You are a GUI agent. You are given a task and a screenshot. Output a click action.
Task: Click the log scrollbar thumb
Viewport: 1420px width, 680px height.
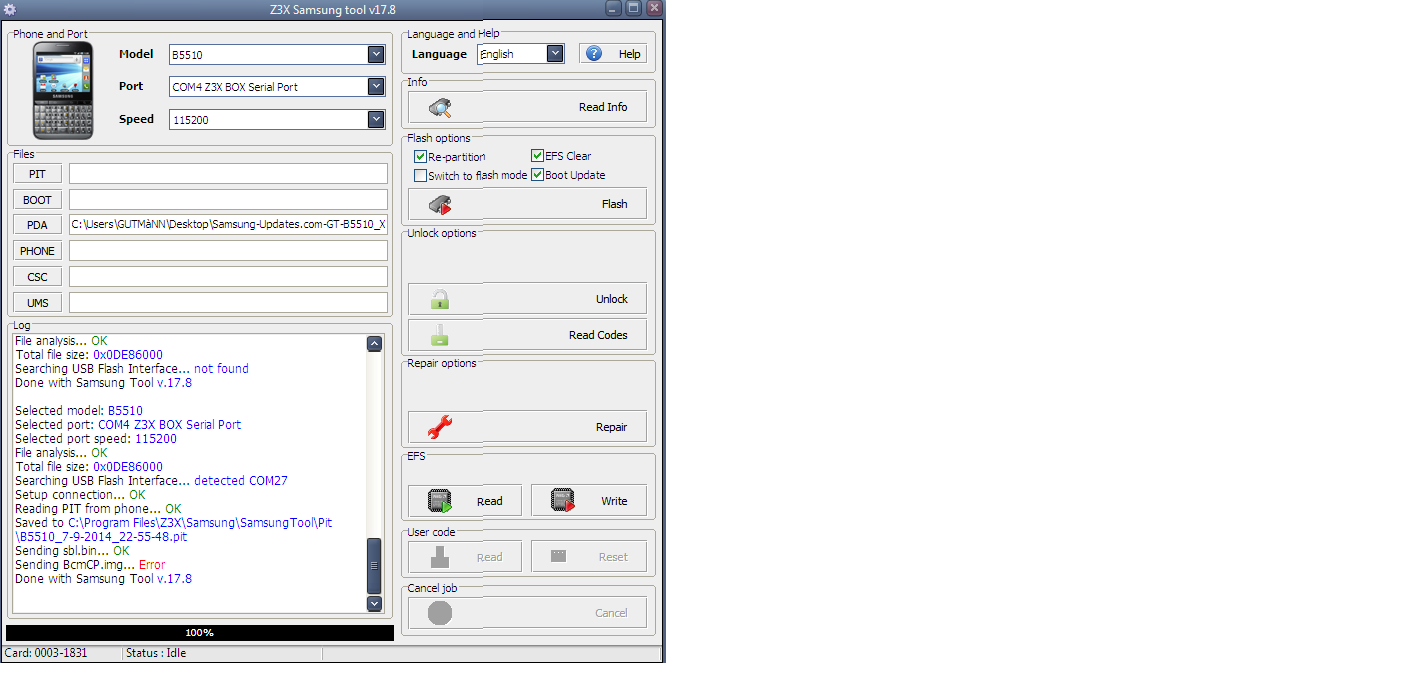point(374,566)
